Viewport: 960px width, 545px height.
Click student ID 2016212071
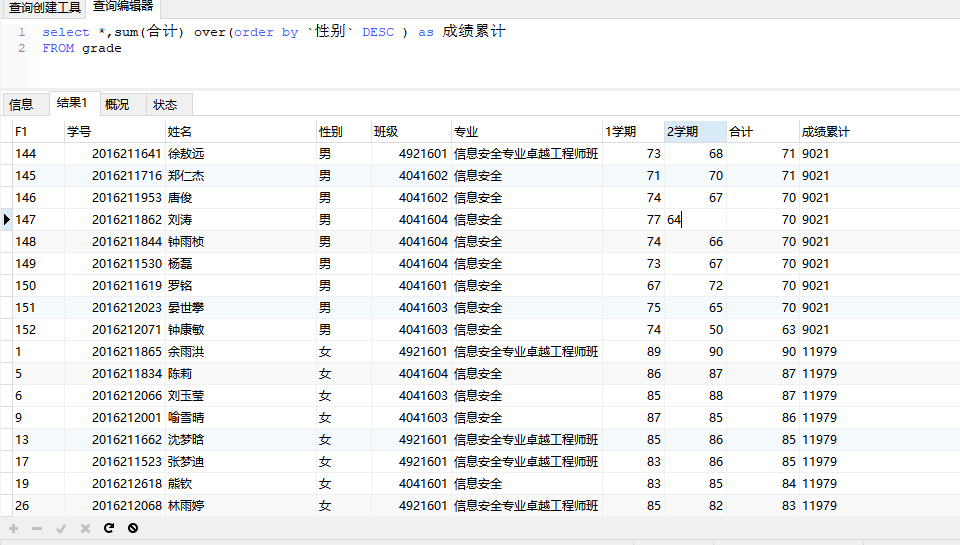click(114, 329)
